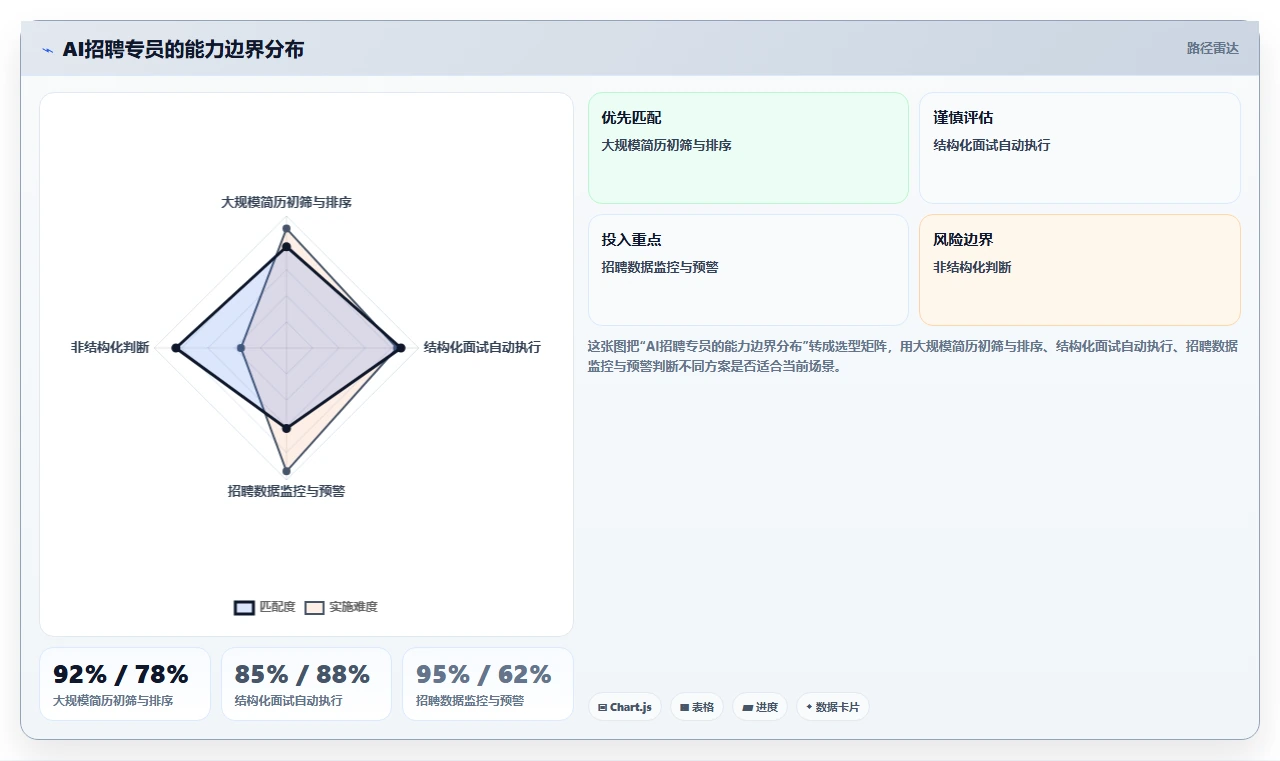Select the 优先匹配 card
This screenshot has width=1280, height=761.
pyautogui.click(x=748, y=148)
